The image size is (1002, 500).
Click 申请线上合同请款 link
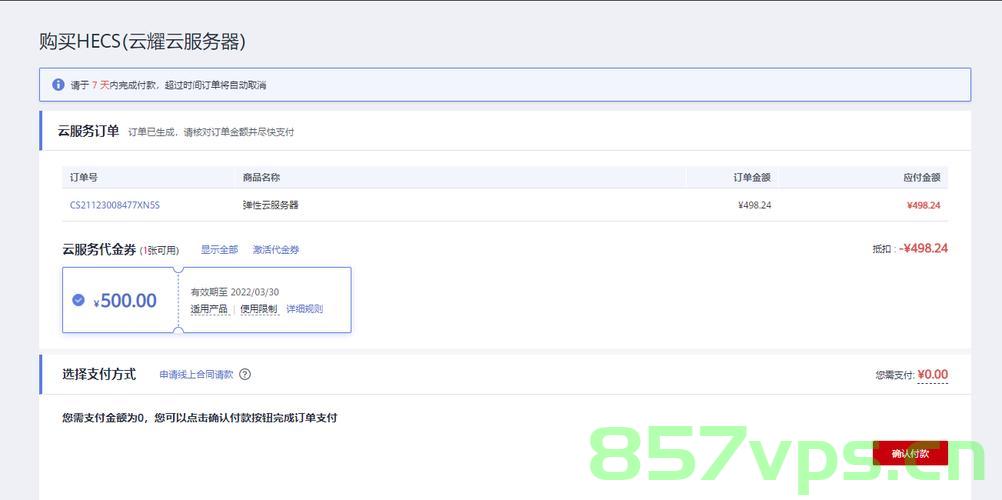coord(196,375)
